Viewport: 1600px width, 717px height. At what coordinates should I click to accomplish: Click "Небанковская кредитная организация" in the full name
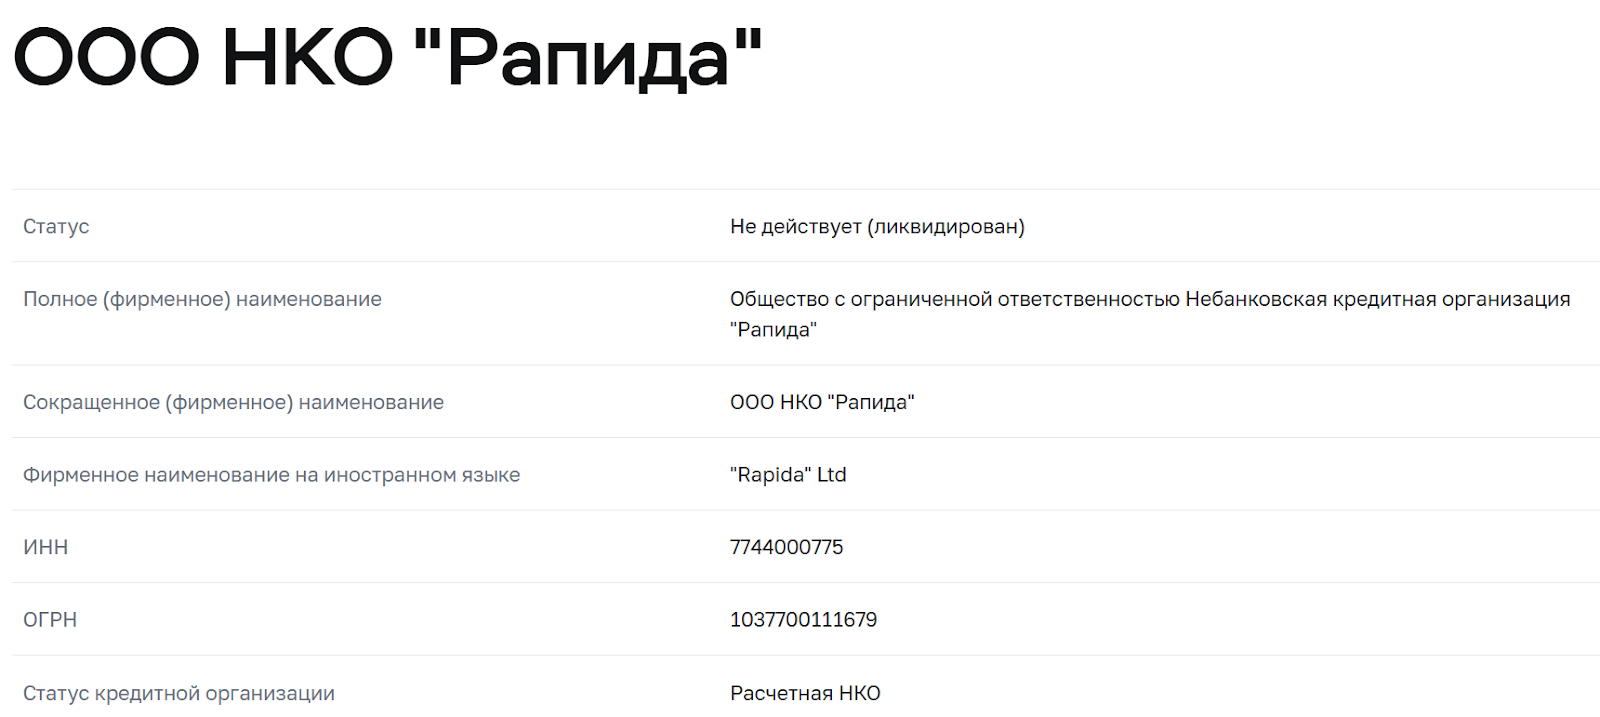click(1377, 299)
